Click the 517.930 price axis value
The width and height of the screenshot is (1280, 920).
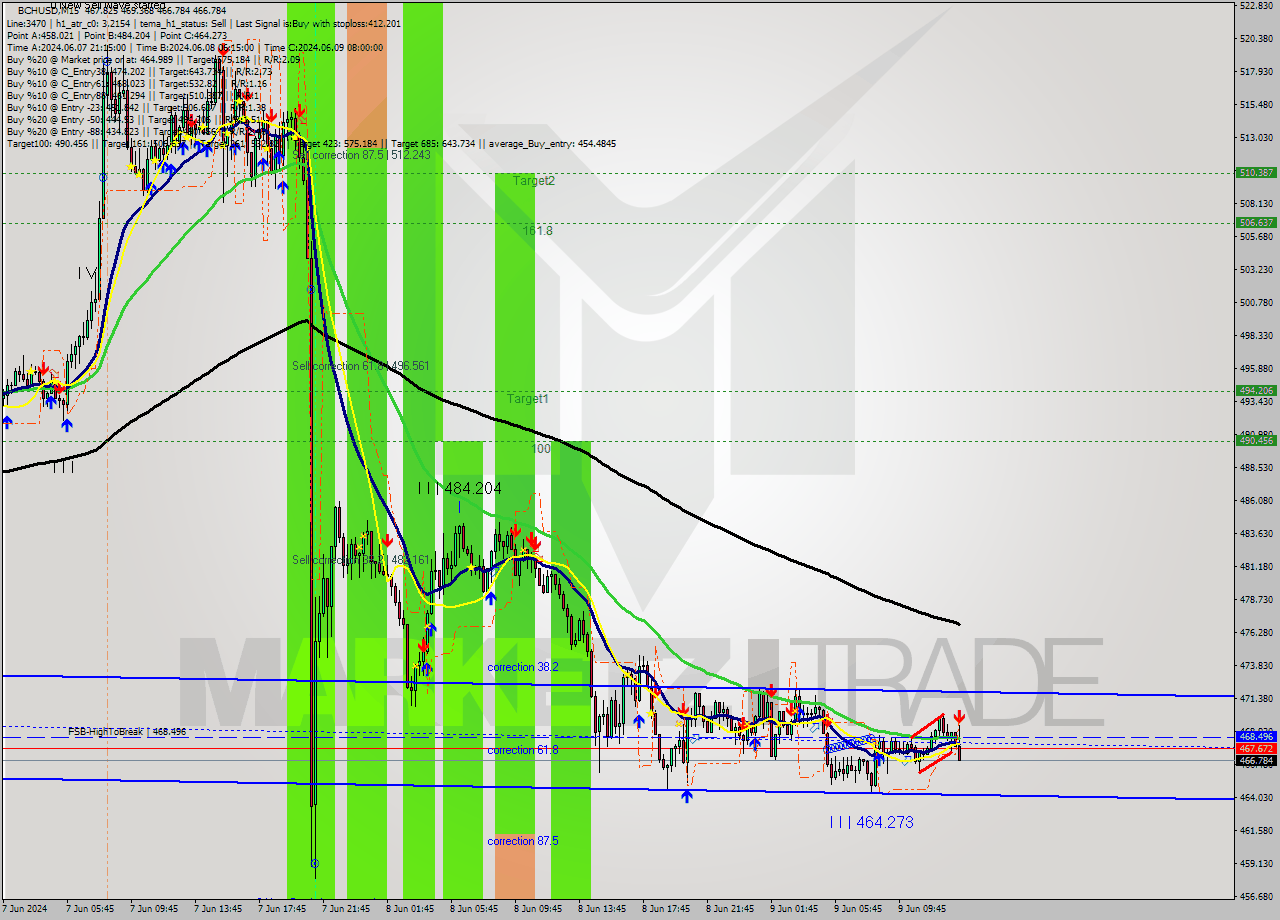(x=1255, y=71)
